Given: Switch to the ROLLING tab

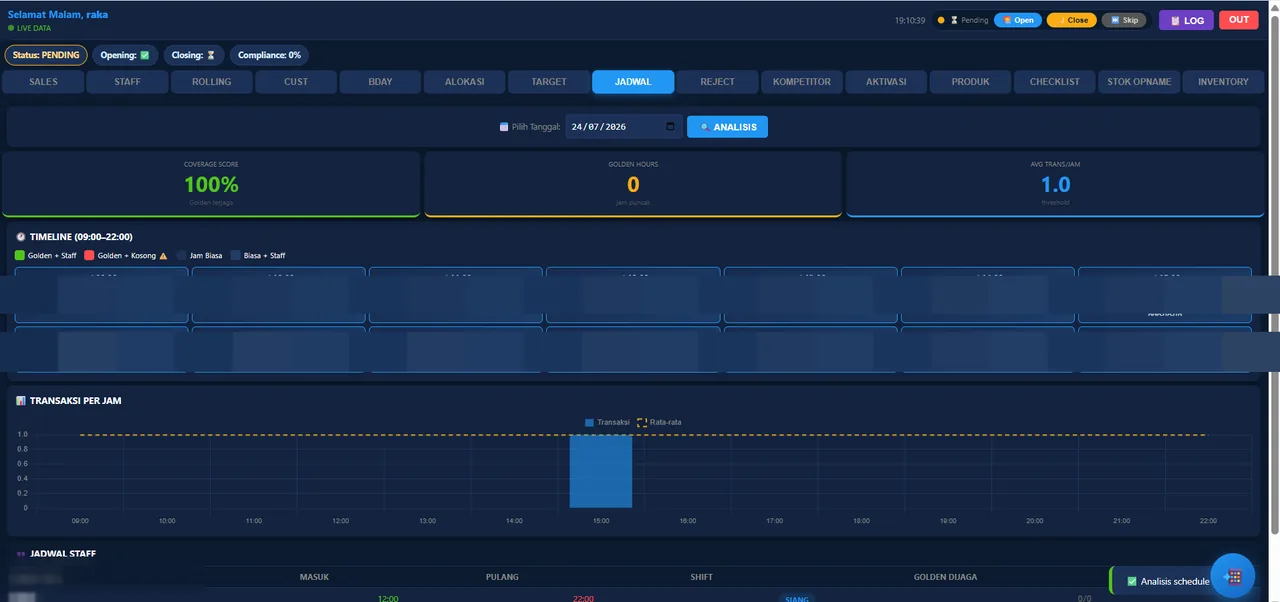Looking at the screenshot, I should click(212, 82).
